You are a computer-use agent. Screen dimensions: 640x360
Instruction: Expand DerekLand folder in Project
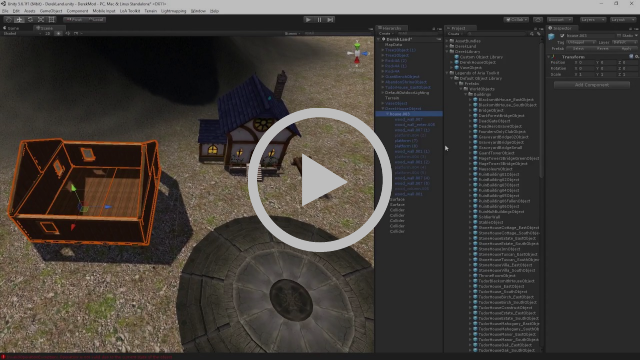[447, 46]
